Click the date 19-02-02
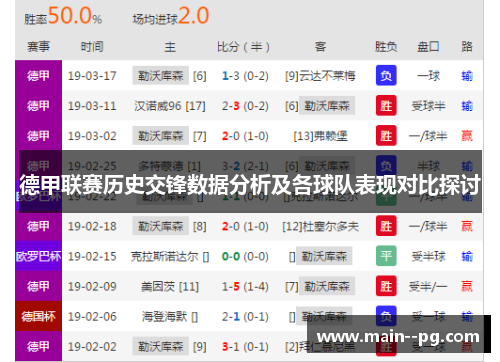The width and height of the screenshot is (500, 362). click(92, 347)
